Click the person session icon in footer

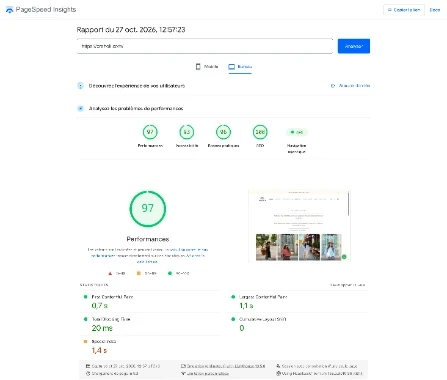[278, 366]
